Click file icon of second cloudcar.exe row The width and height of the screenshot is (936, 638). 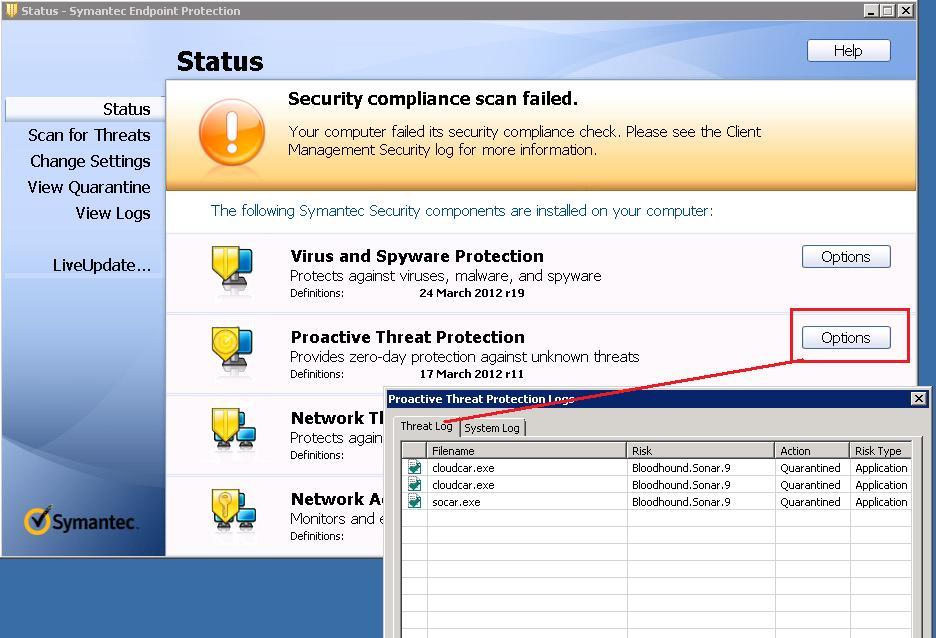coord(414,484)
